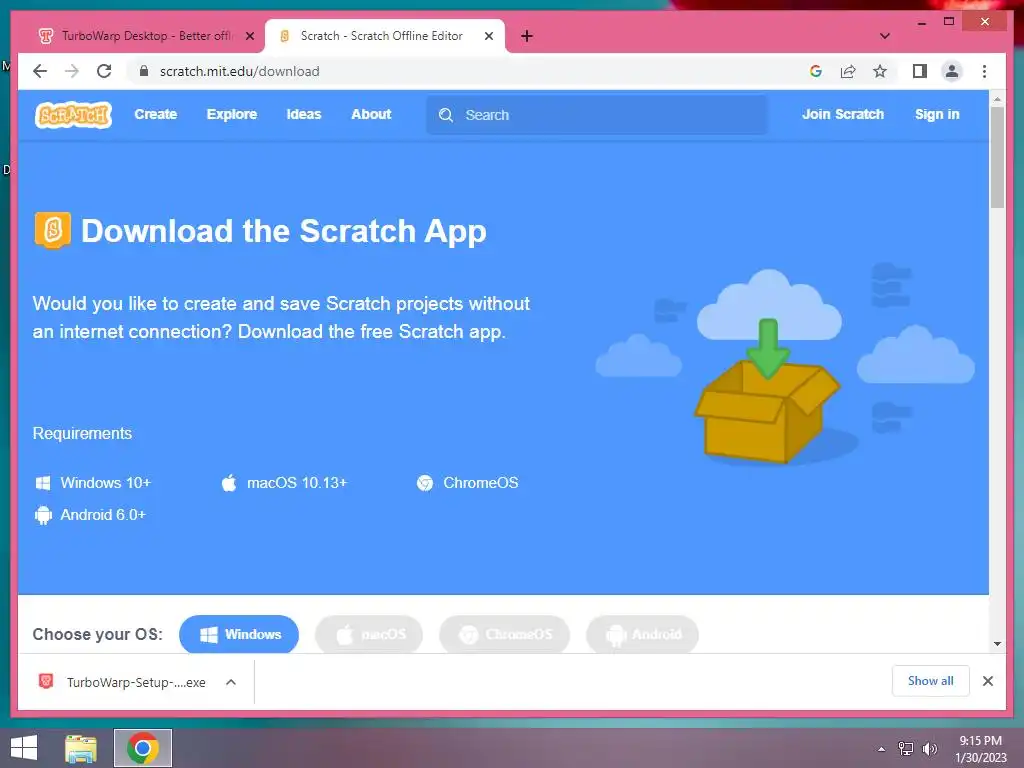Open the Windows Start menu
Image resolution: width=1024 pixels, height=768 pixels.
click(24, 748)
